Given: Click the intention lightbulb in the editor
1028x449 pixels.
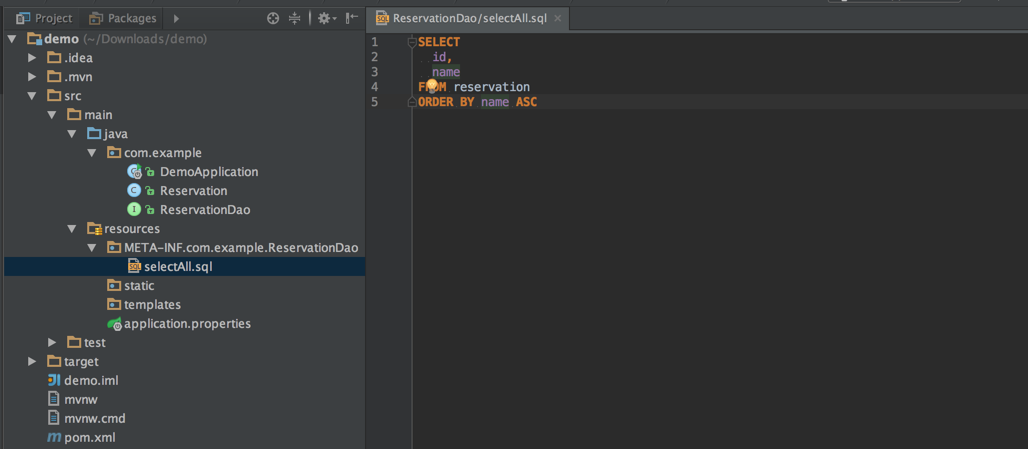Looking at the screenshot, I should point(432,86).
